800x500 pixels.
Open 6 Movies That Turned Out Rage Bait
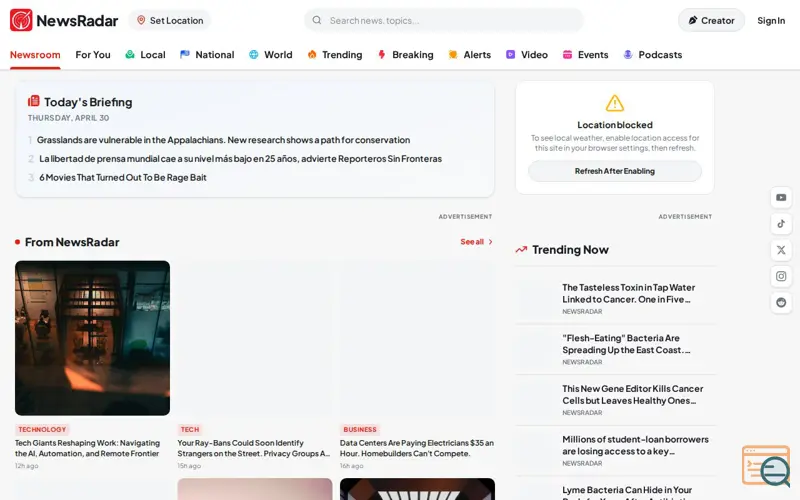tap(123, 178)
